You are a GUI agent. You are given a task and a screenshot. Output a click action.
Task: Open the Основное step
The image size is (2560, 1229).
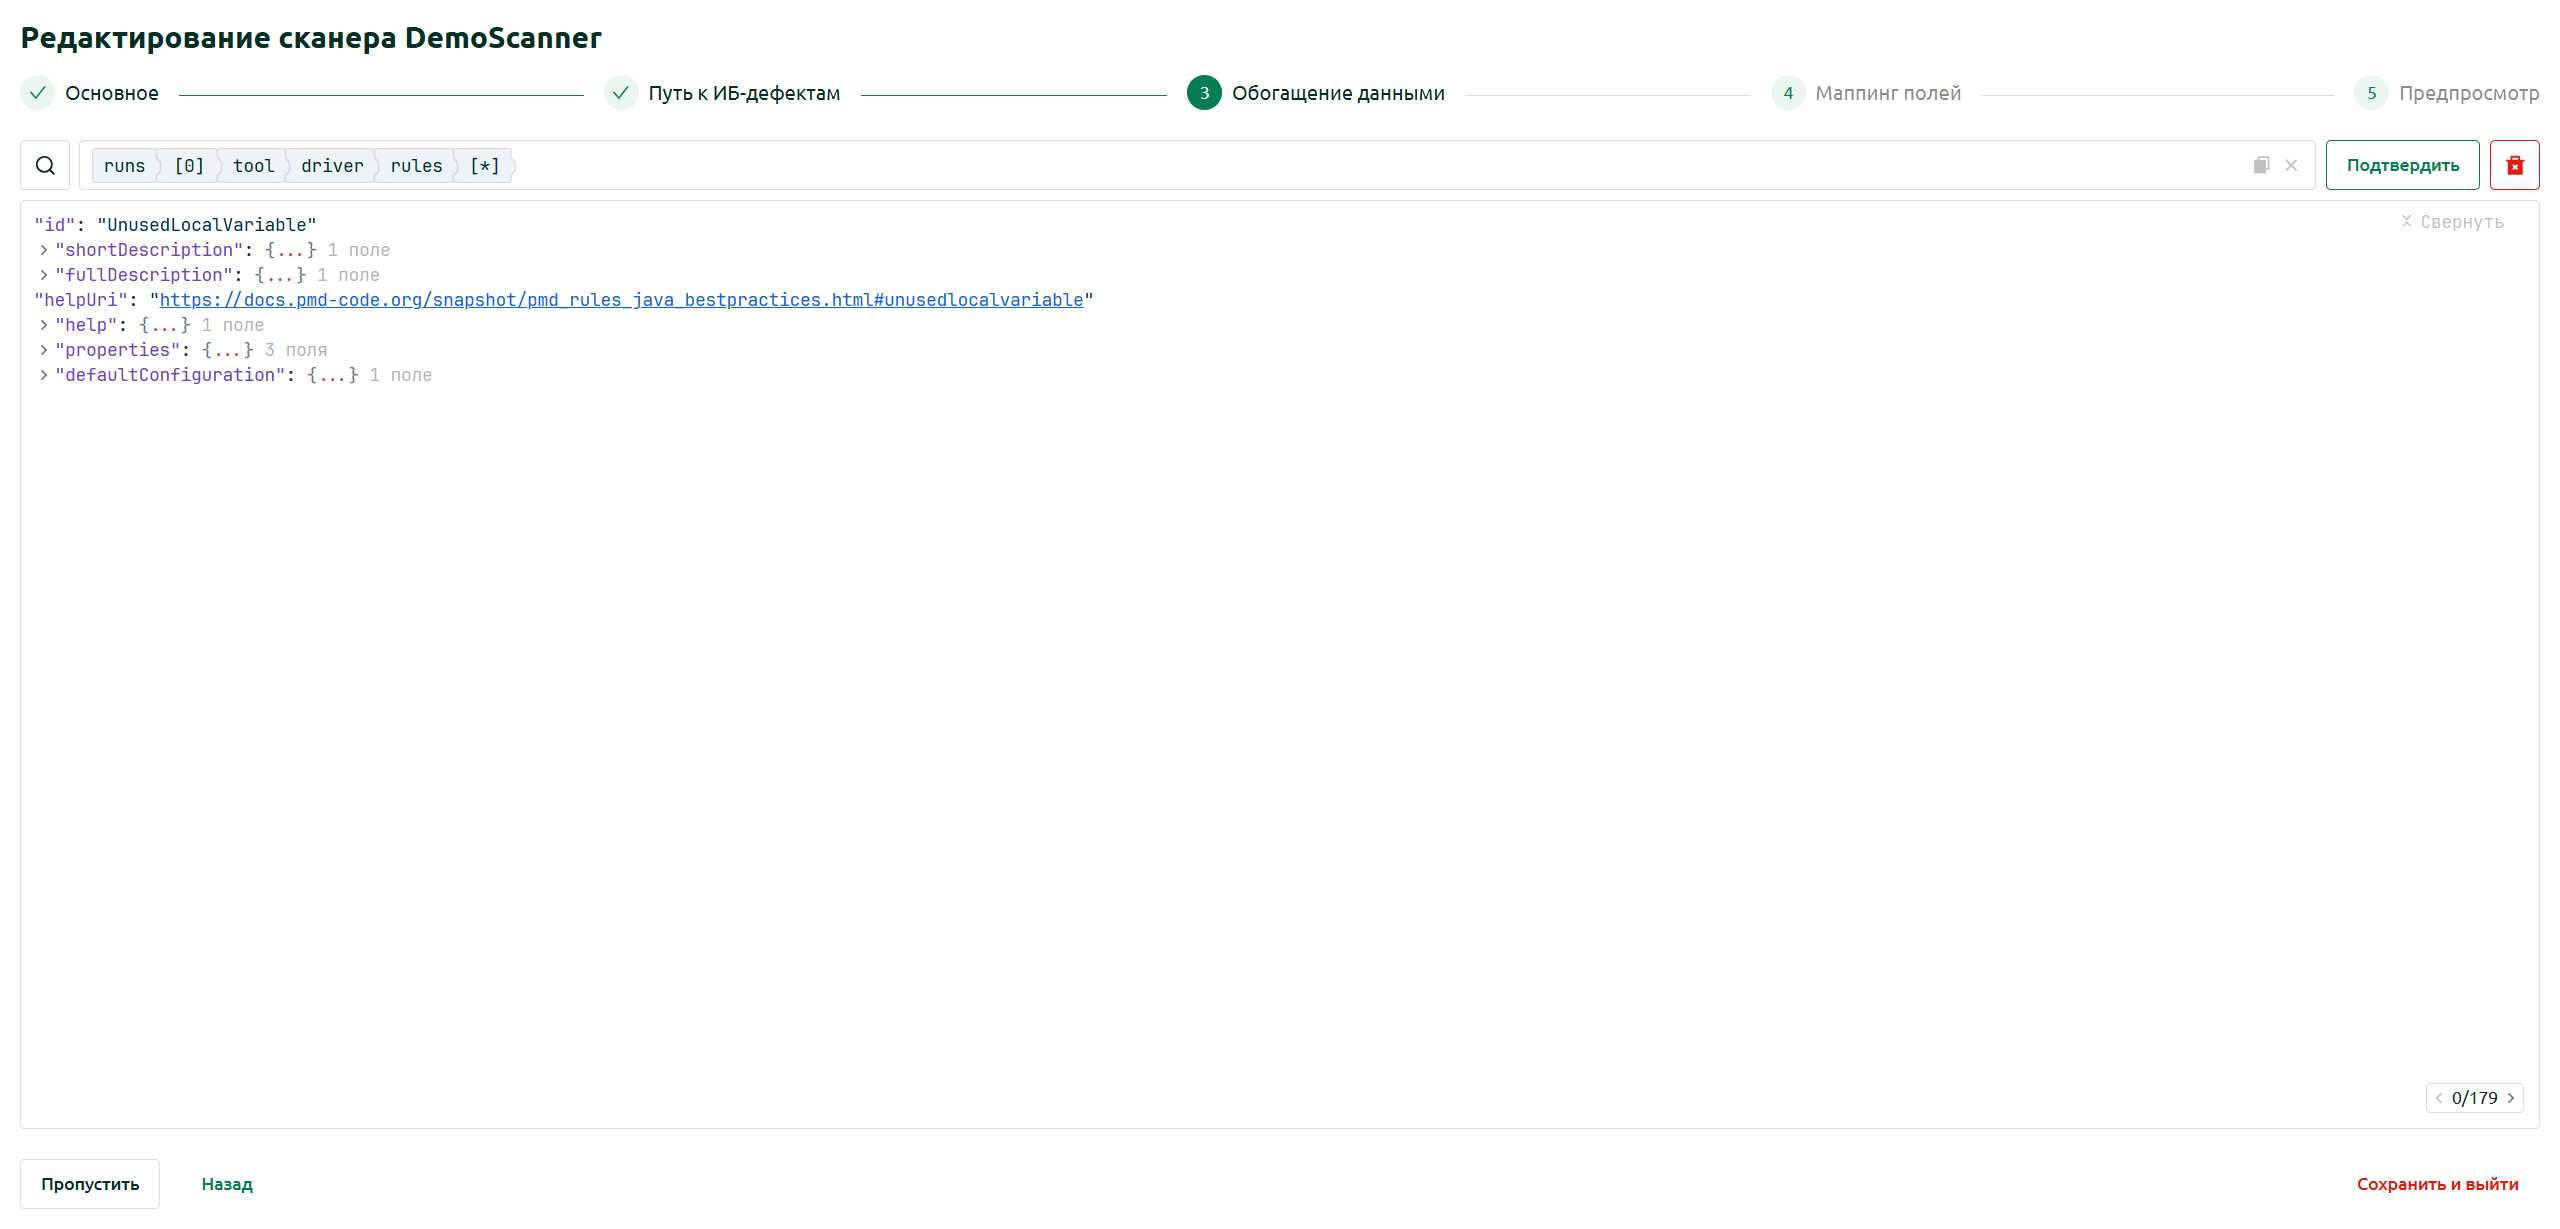point(112,93)
